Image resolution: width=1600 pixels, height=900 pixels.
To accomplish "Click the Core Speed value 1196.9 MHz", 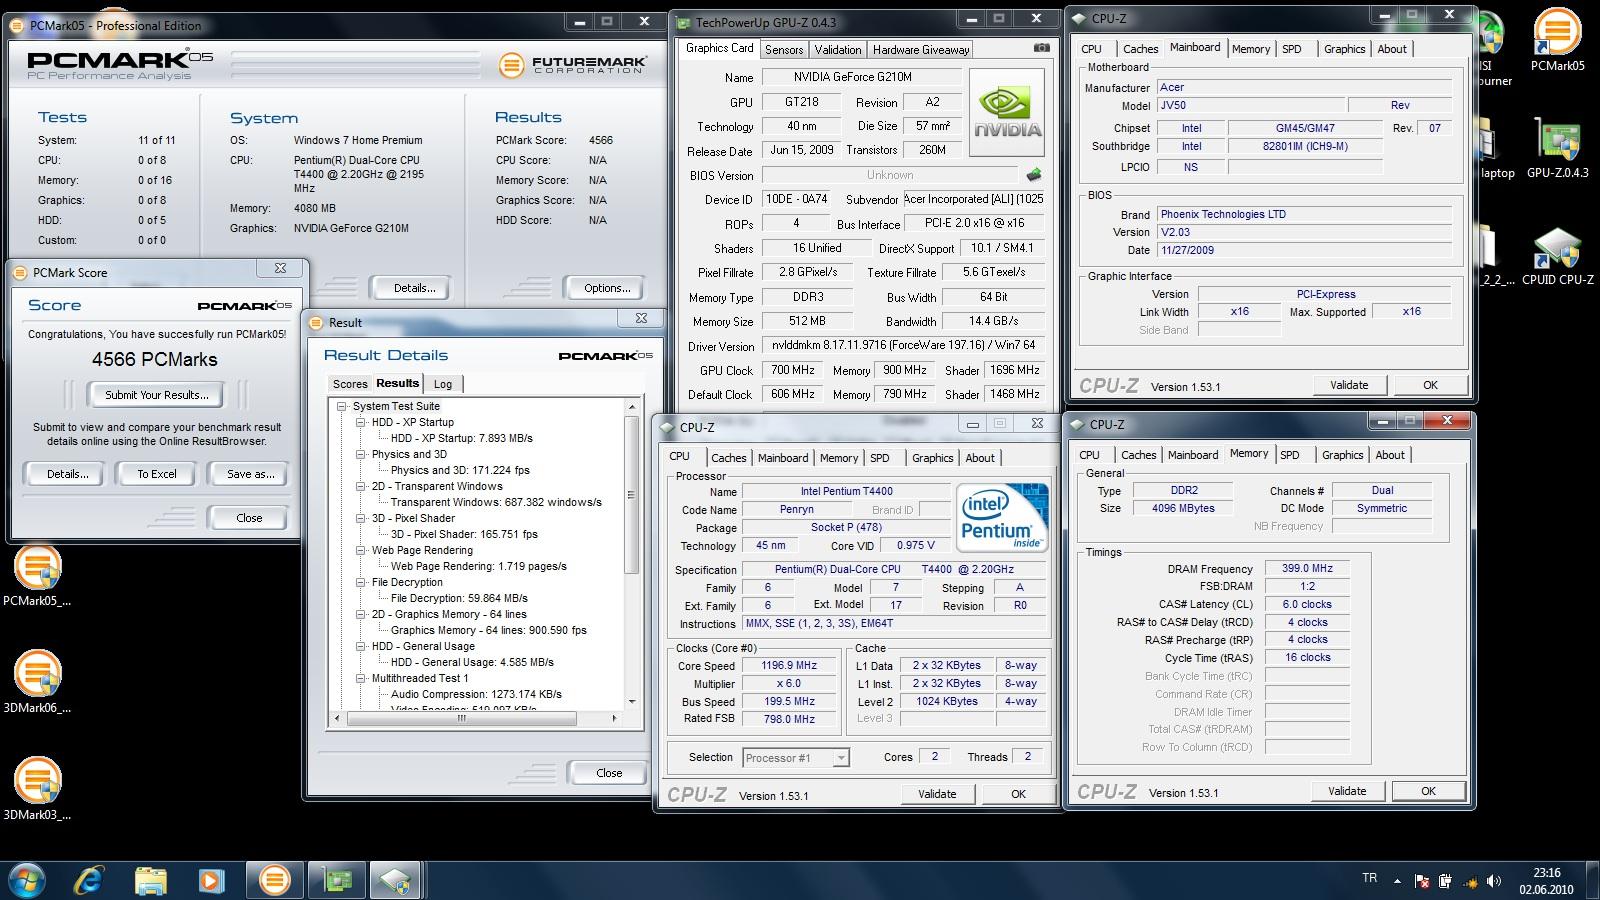I will (x=789, y=665).
